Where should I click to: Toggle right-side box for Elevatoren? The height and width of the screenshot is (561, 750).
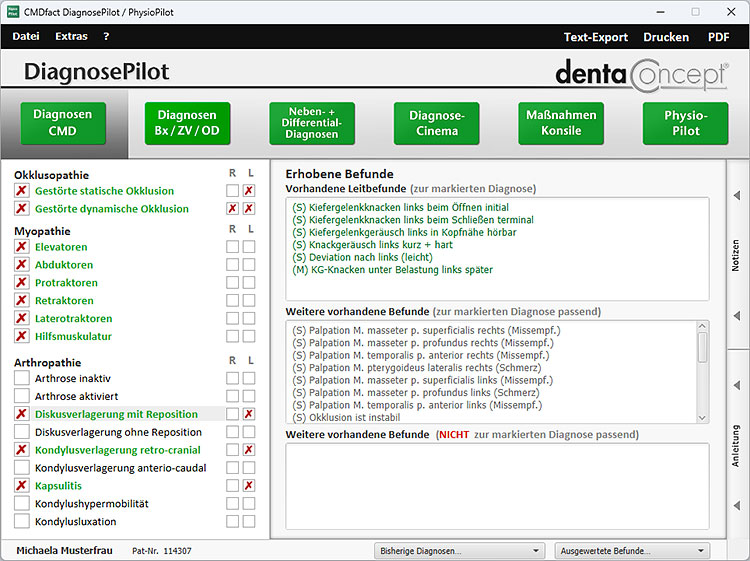pos(232,247)
